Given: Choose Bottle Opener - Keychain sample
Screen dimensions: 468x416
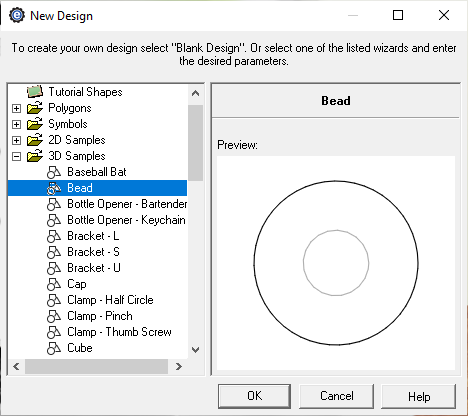Looking at the screenshot, I should pos(126,220).
